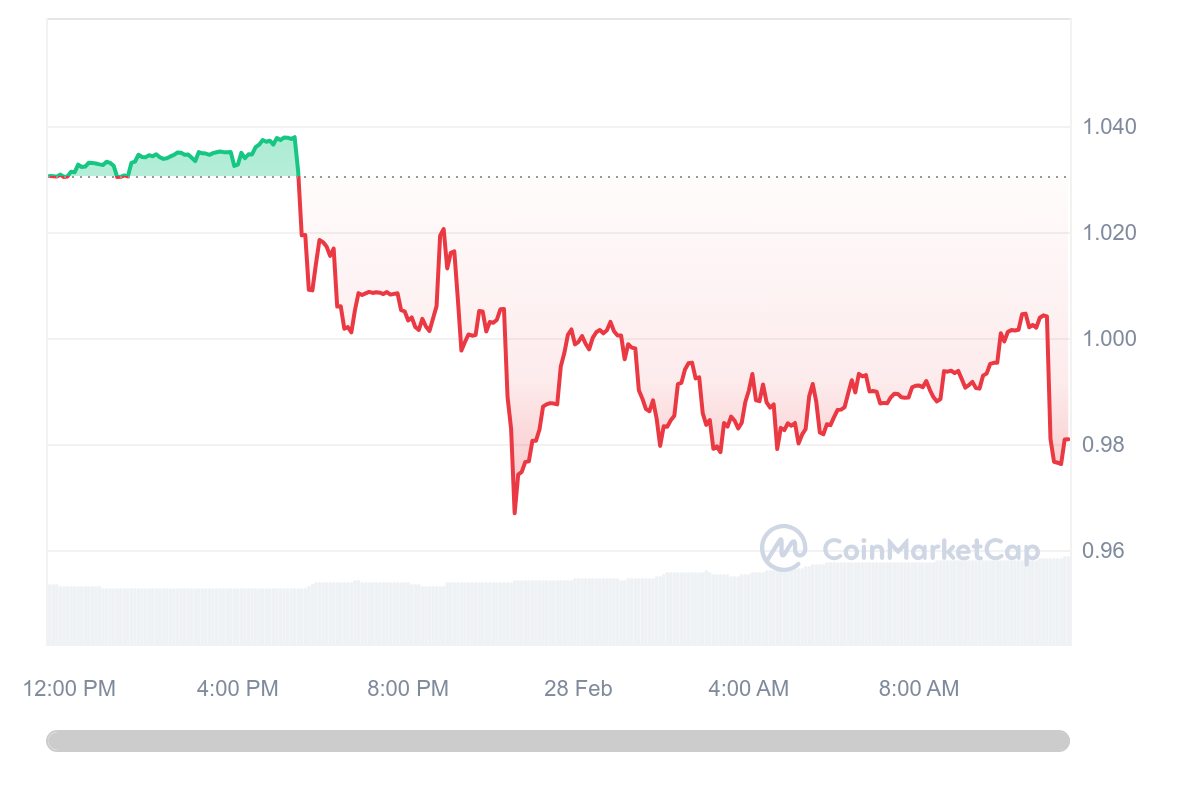The height and width of the screenshot is (800, 1200).
Task: Click the 4:00 PM time axis label
Action: coord(237,688)
